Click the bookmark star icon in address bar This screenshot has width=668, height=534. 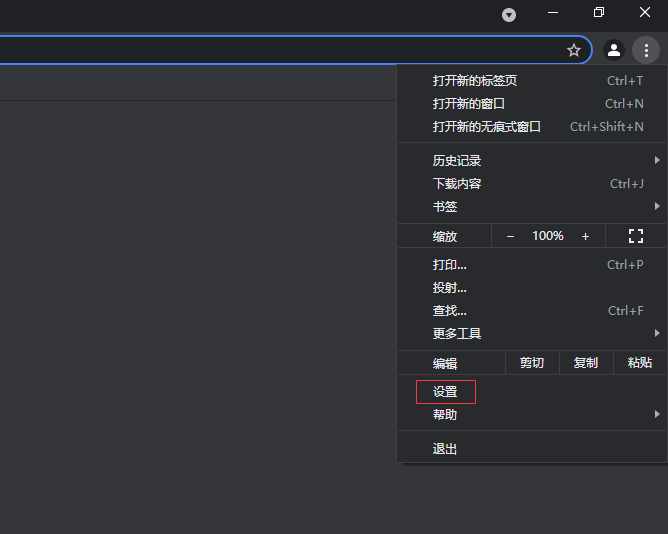[574, 50]
